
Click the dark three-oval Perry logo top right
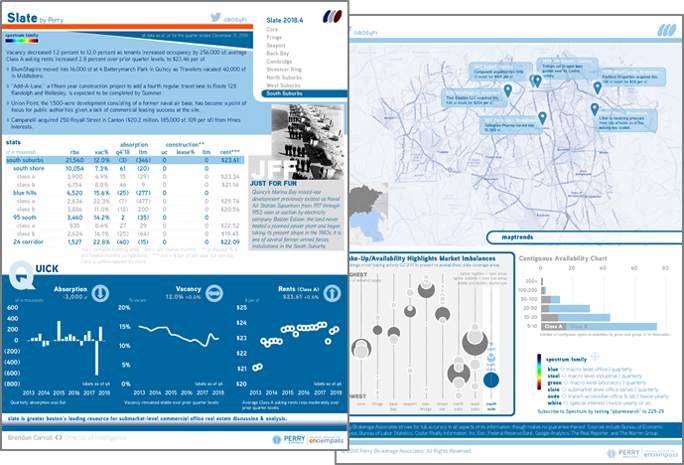[x=332, y=17]
